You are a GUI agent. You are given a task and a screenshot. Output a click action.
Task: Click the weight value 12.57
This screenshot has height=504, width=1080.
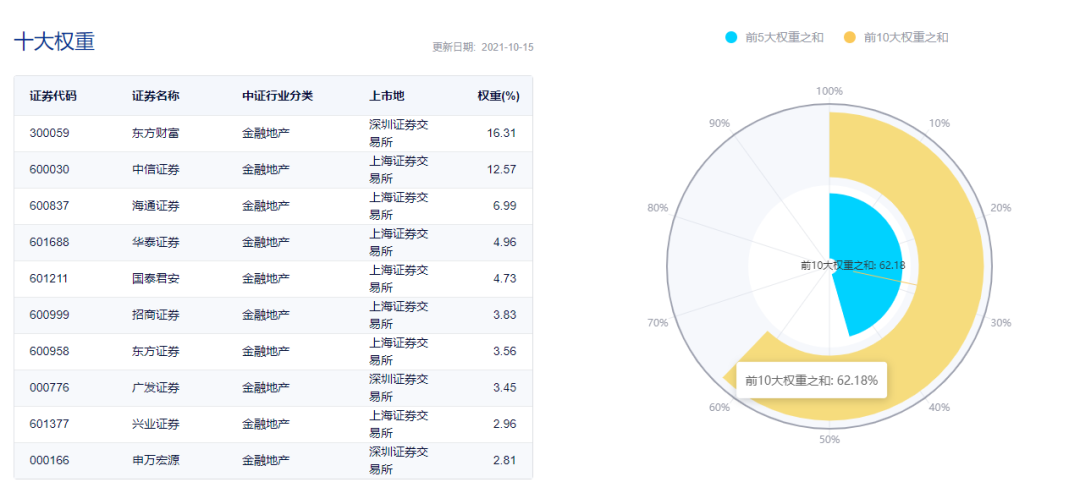coord(501,169)
